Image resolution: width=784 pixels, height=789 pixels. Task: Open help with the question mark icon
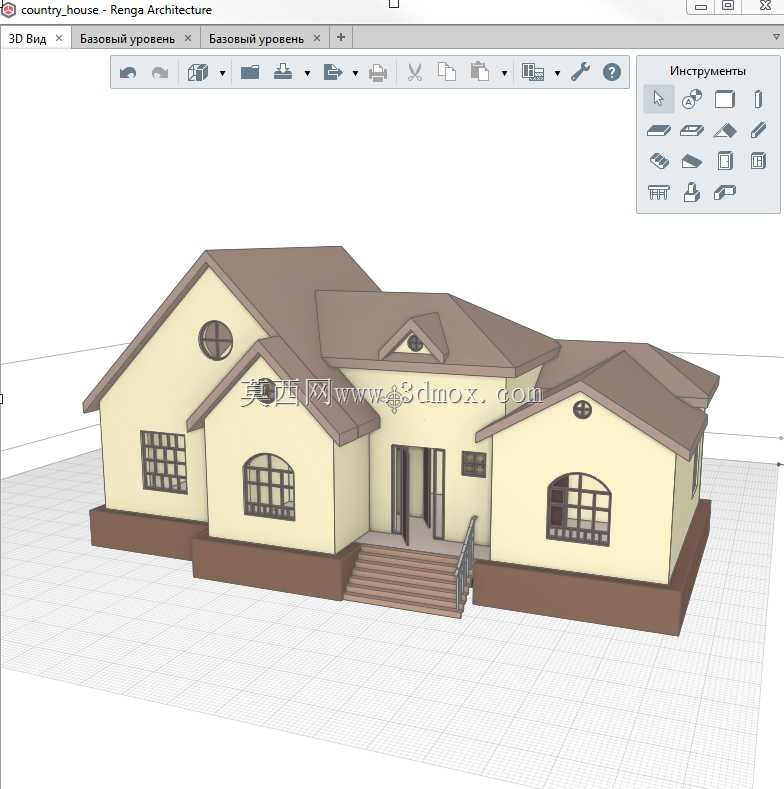tap(612, 72)
